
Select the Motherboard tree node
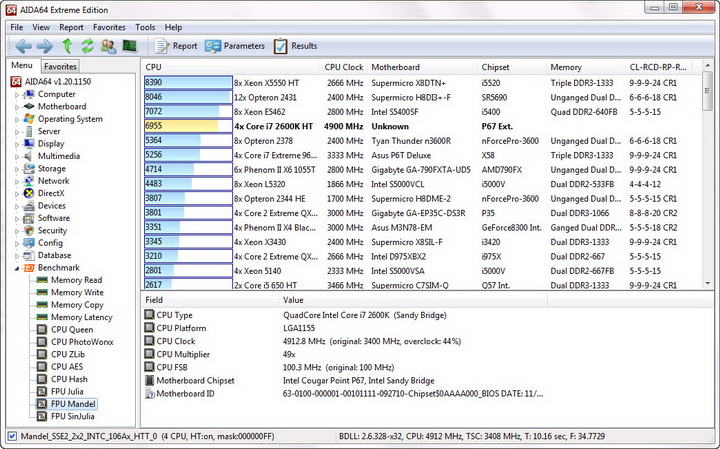62,107
